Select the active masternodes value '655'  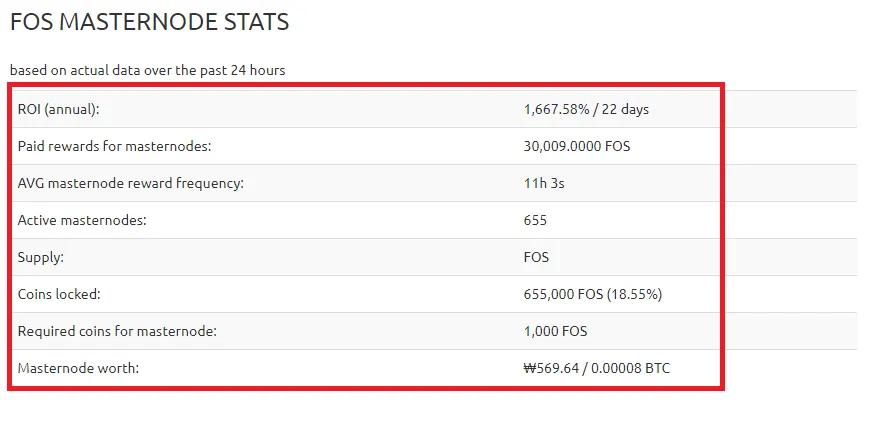(x=535, y=220)
